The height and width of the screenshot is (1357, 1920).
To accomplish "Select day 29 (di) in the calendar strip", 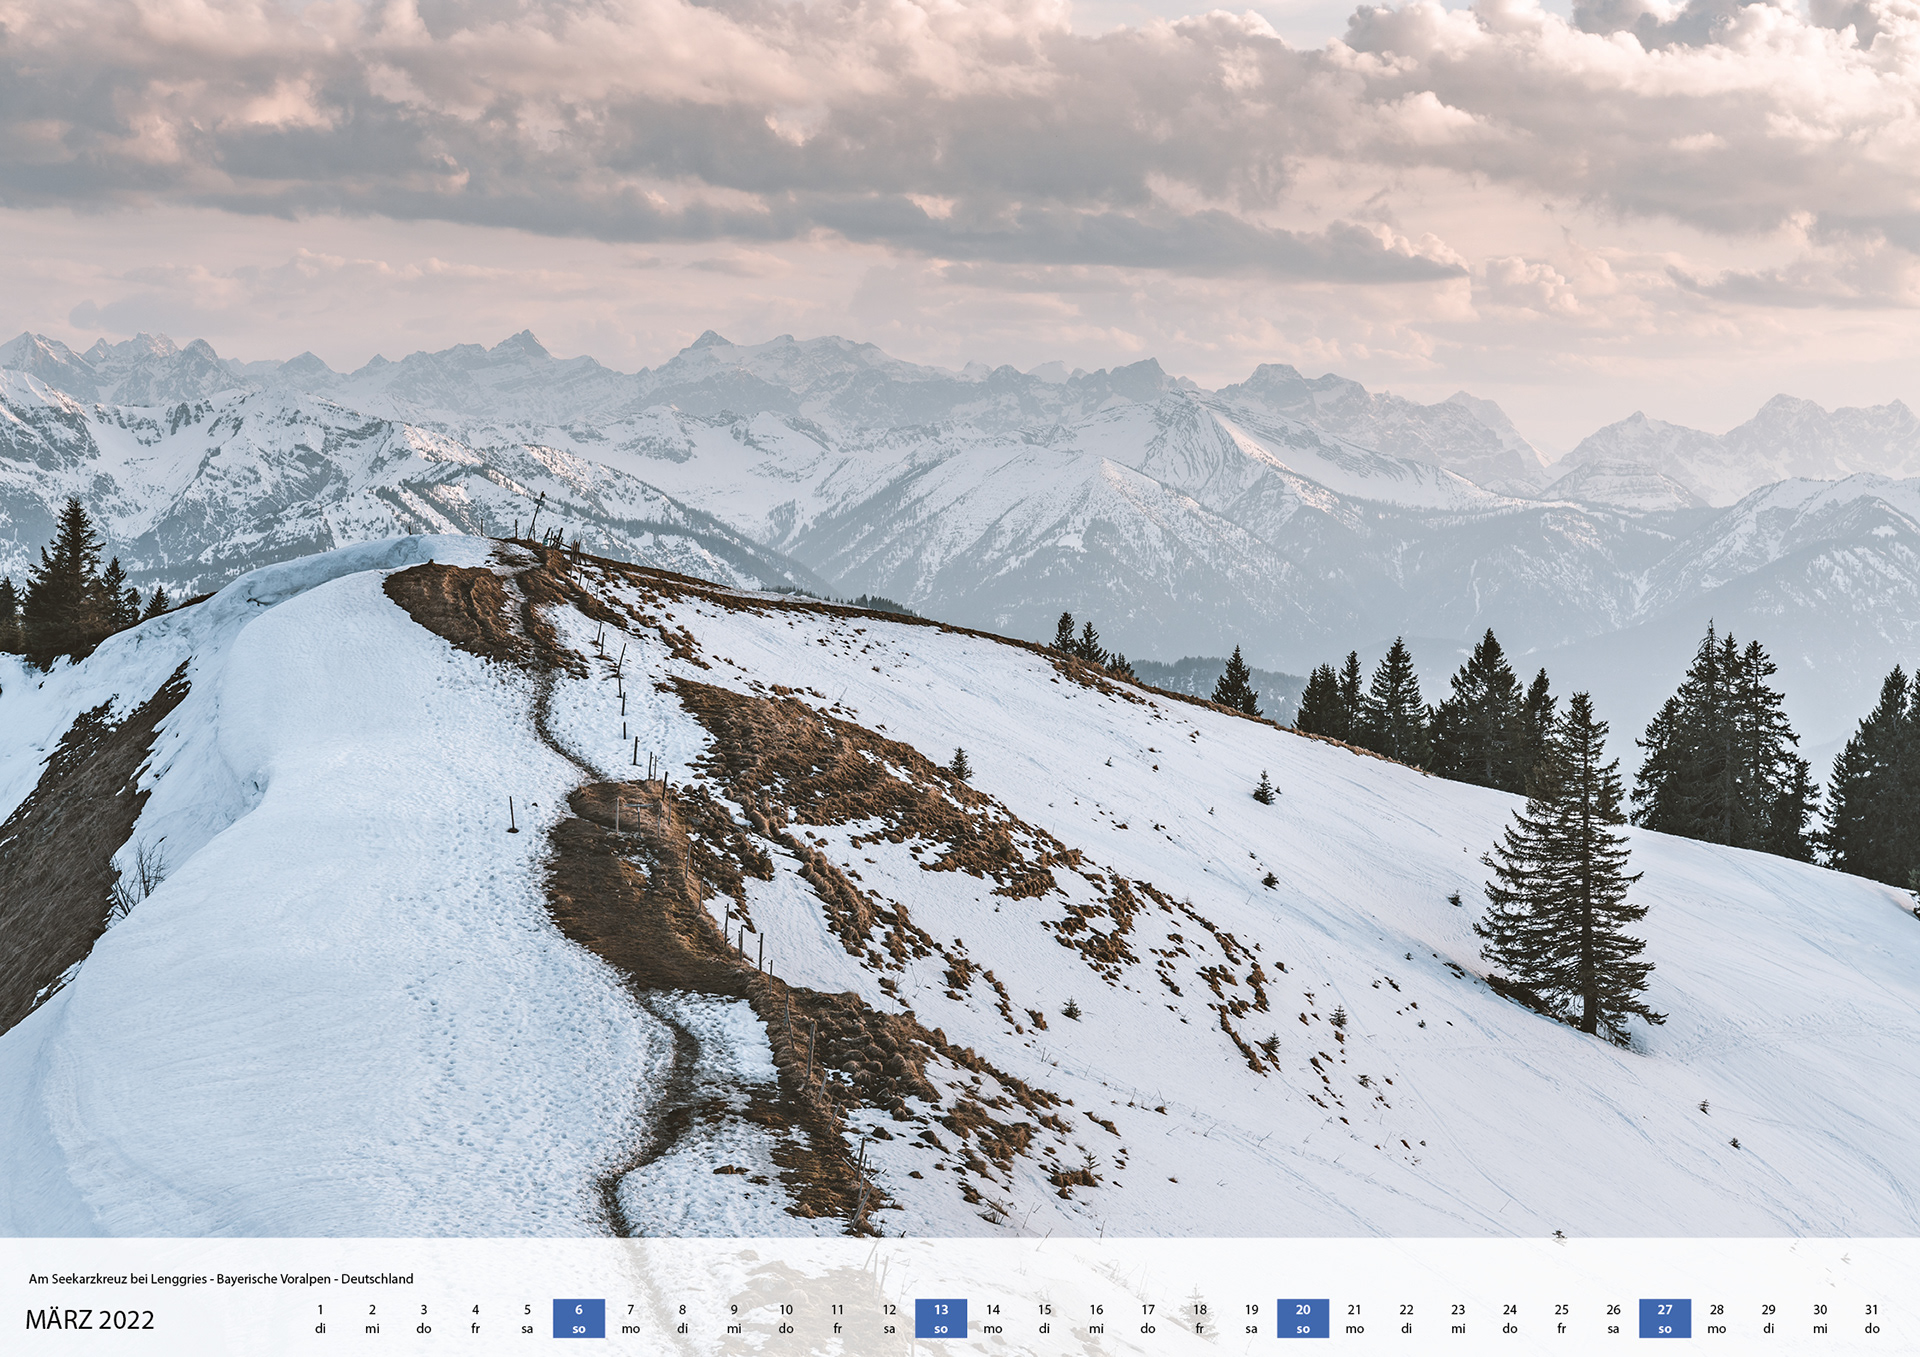I will tap(1768, 1319).
